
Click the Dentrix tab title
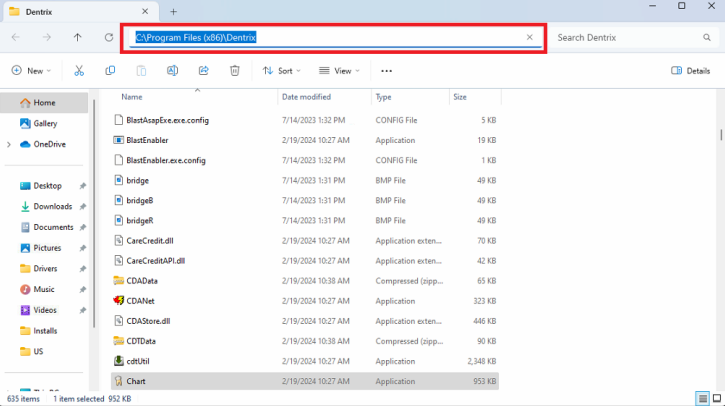(39, 12)
